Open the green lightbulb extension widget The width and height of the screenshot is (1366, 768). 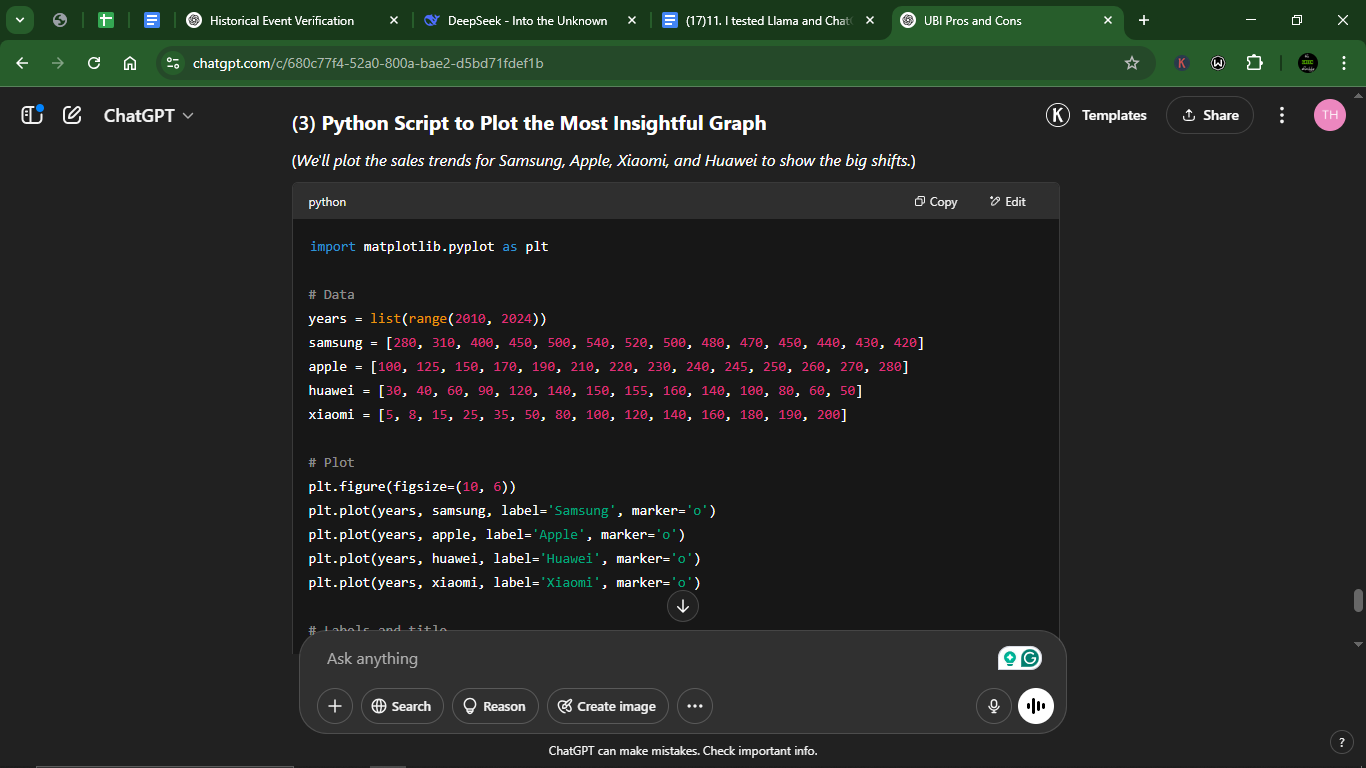[x=1009, y=658]
